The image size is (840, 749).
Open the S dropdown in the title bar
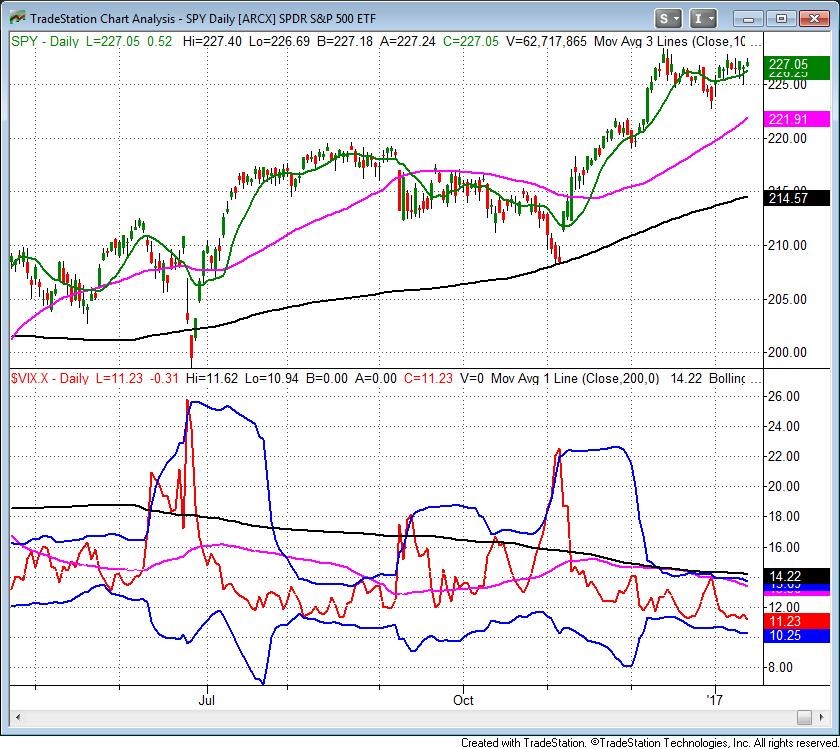(668, 19)
